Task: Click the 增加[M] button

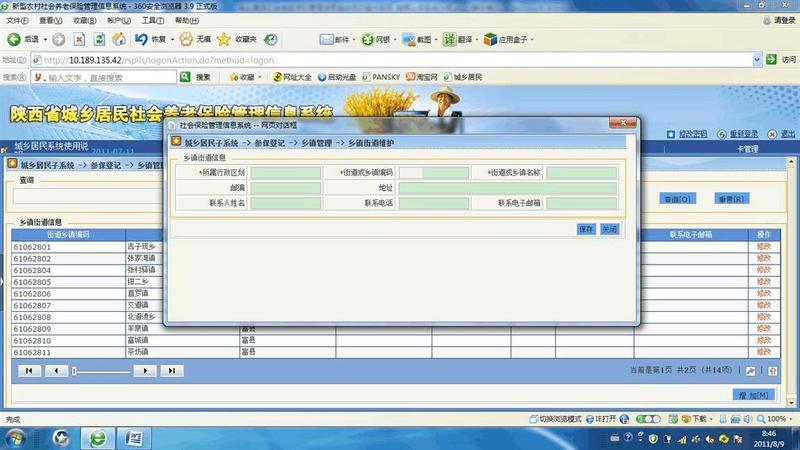Action: (x=754, y=394)
